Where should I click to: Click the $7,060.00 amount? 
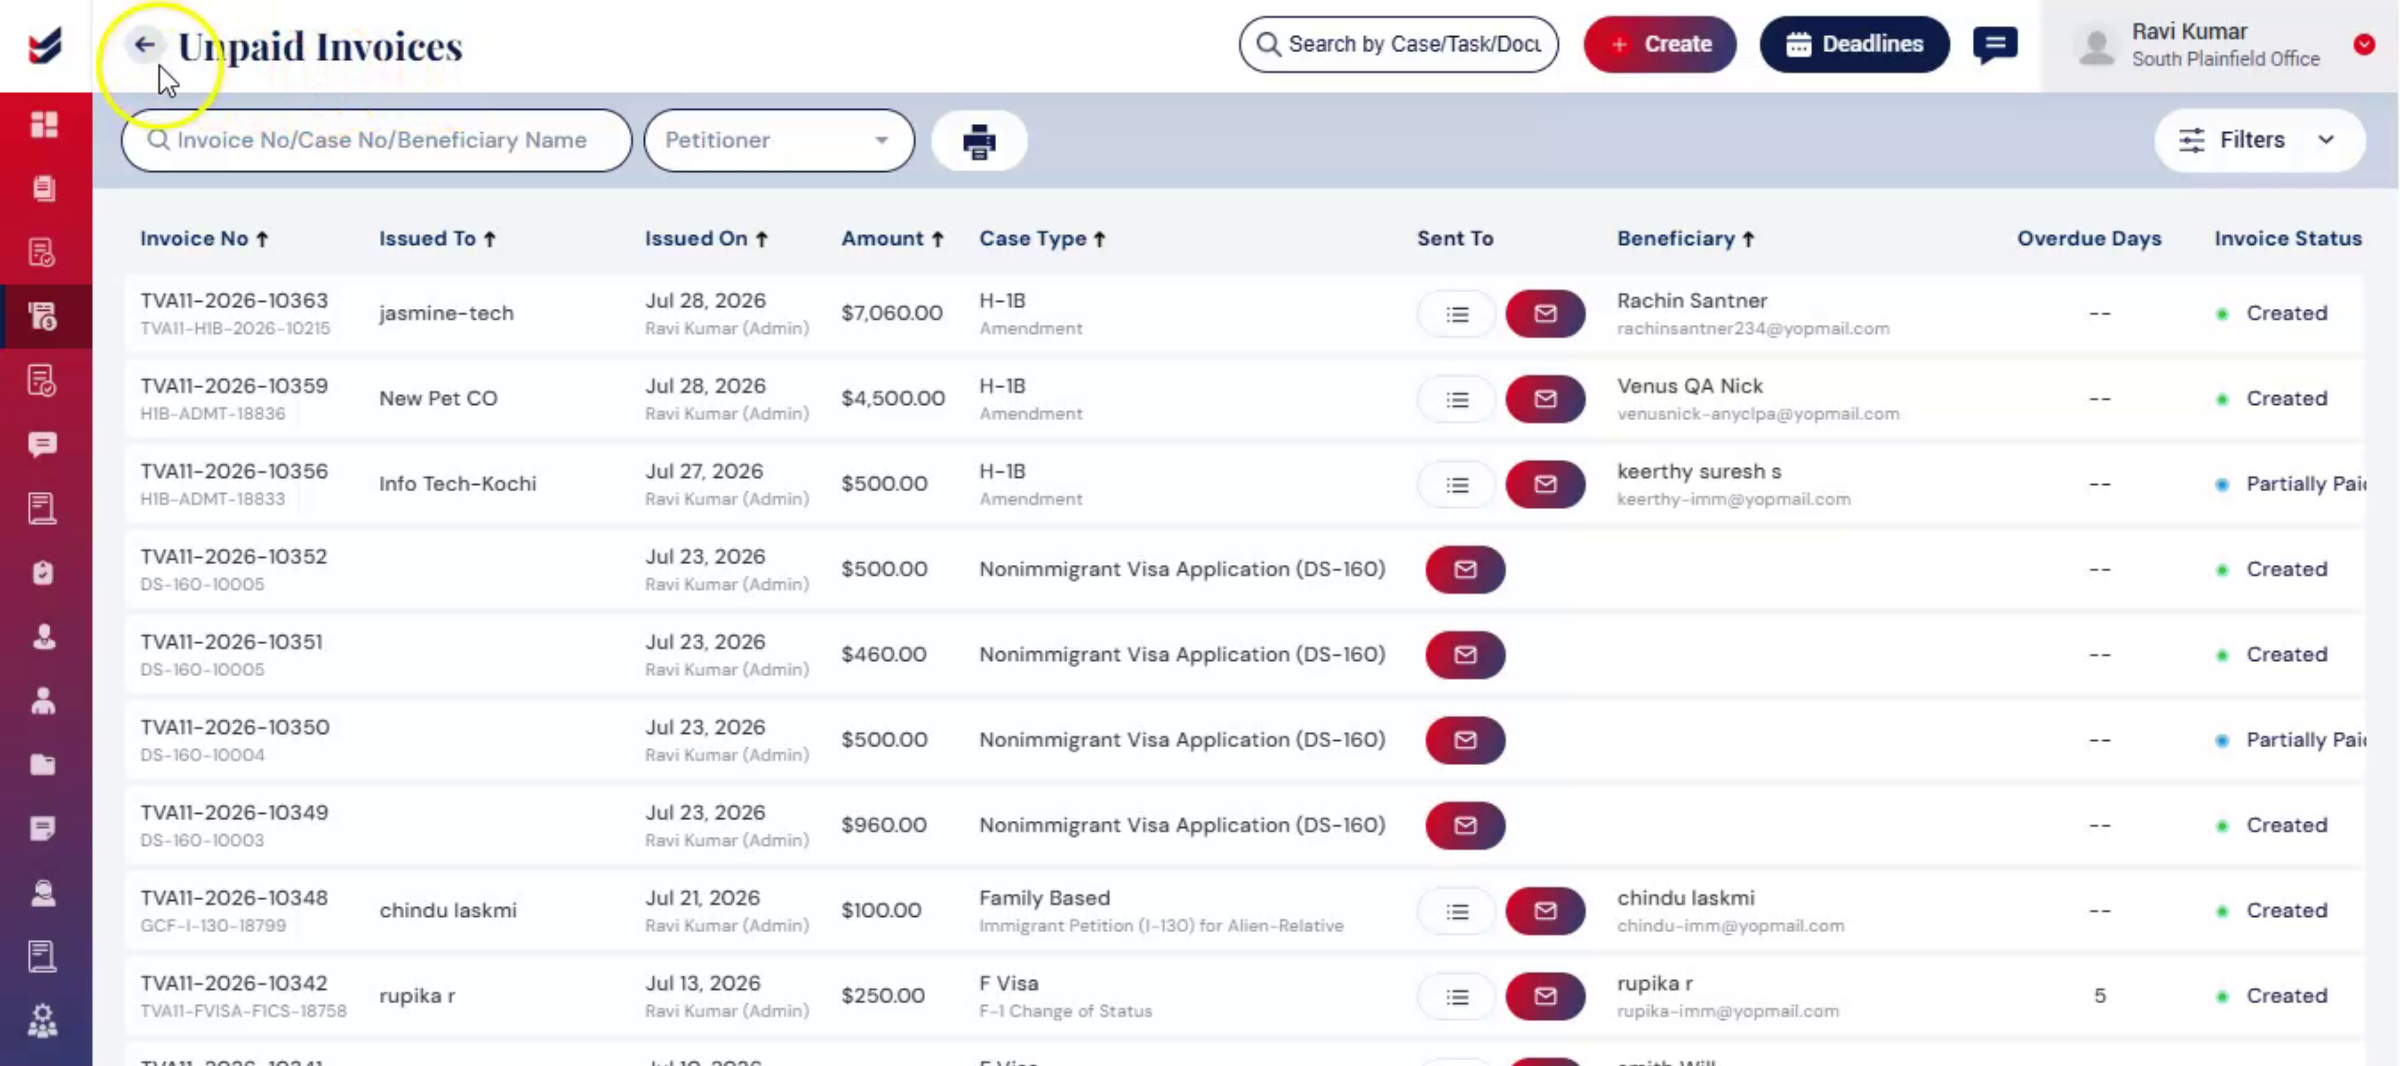coord(891,313)
